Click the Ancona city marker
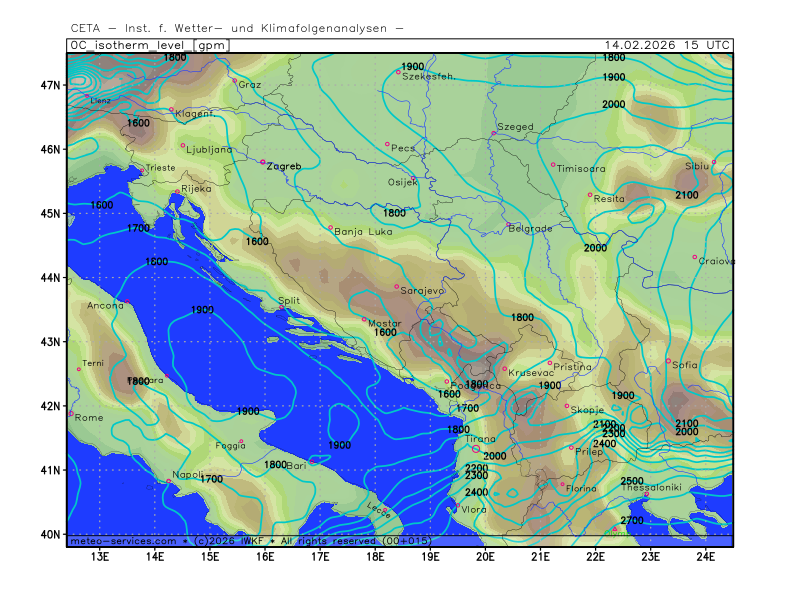The width and height of the screenshot is (800, 600). pos(128,302)
